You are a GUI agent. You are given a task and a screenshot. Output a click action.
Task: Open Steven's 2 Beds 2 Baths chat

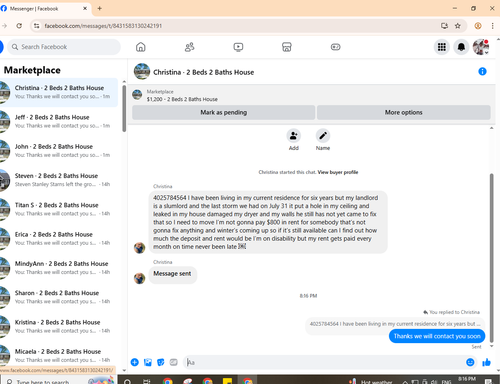[x=59, y=180]
